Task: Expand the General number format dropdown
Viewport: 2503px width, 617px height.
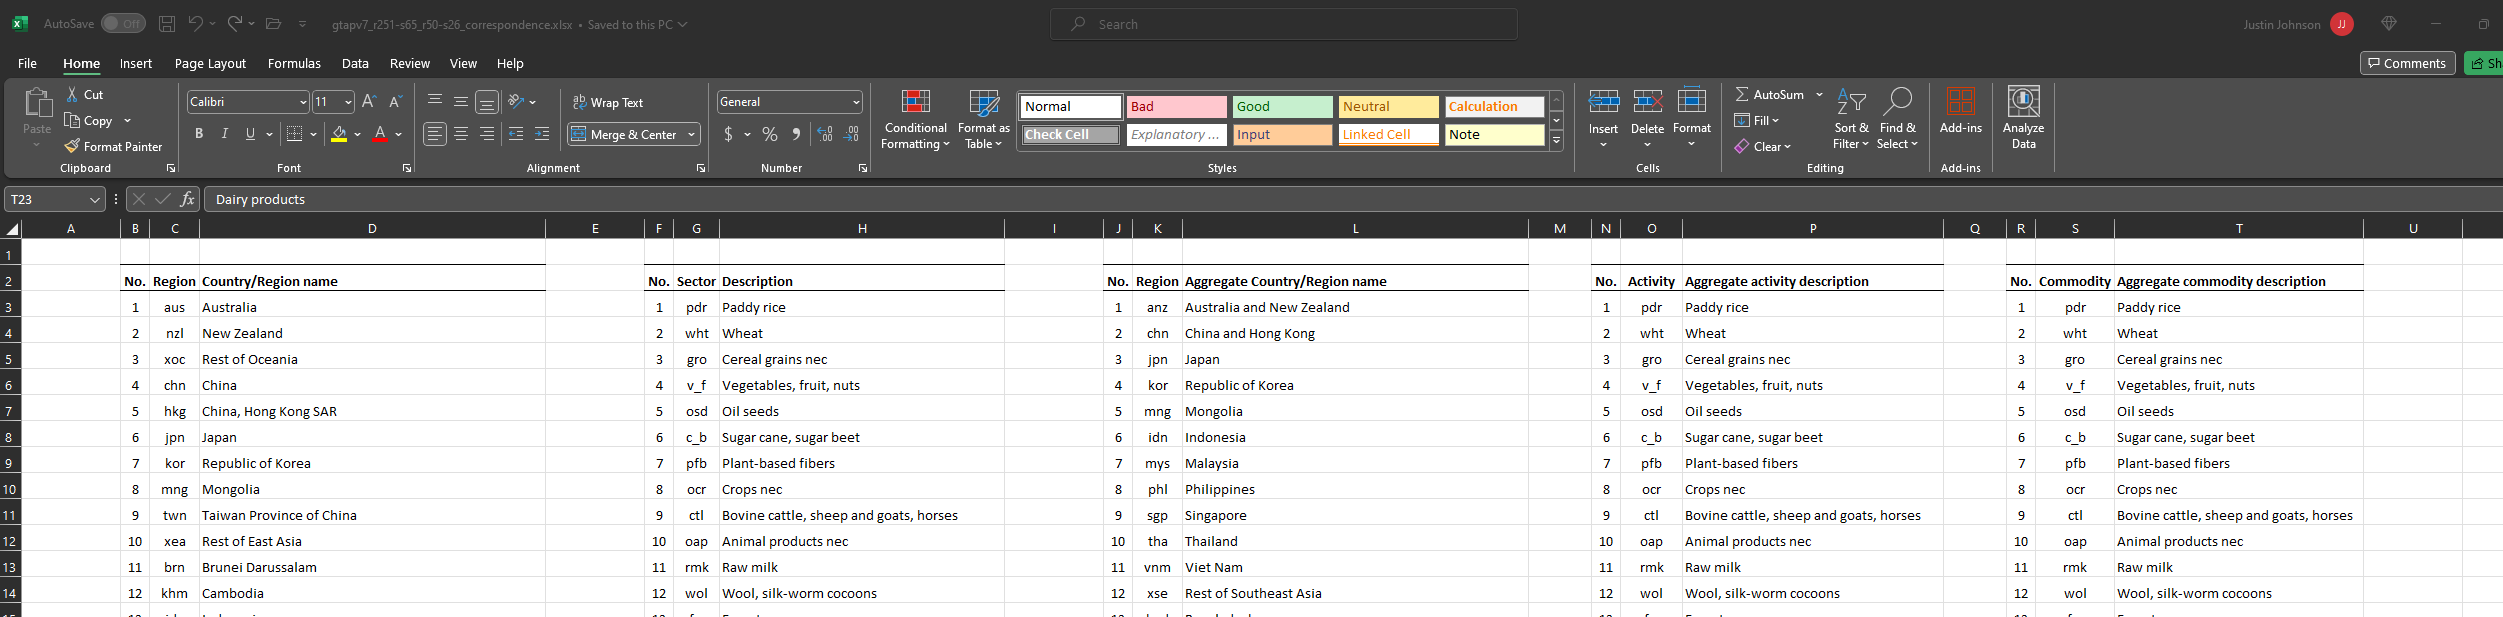Action: coord(856,102)
